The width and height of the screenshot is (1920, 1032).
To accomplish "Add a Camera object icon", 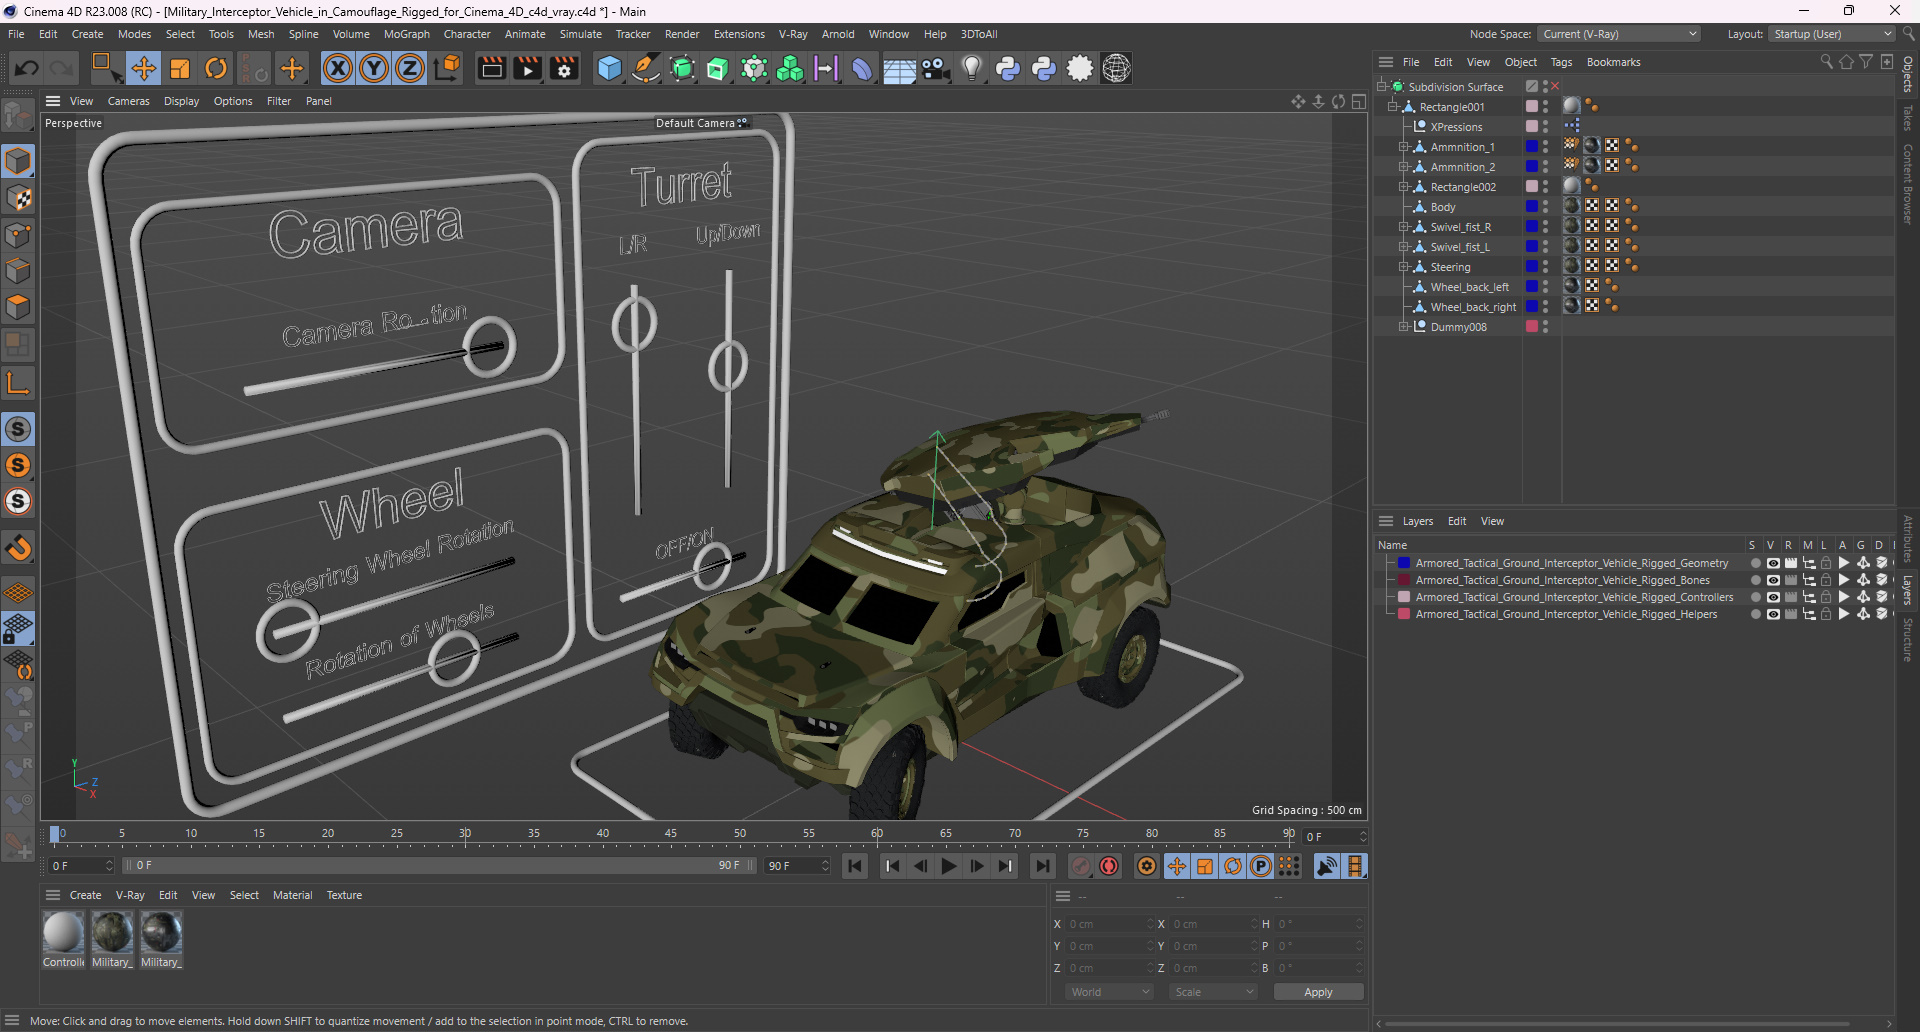I will coord(935,68).
